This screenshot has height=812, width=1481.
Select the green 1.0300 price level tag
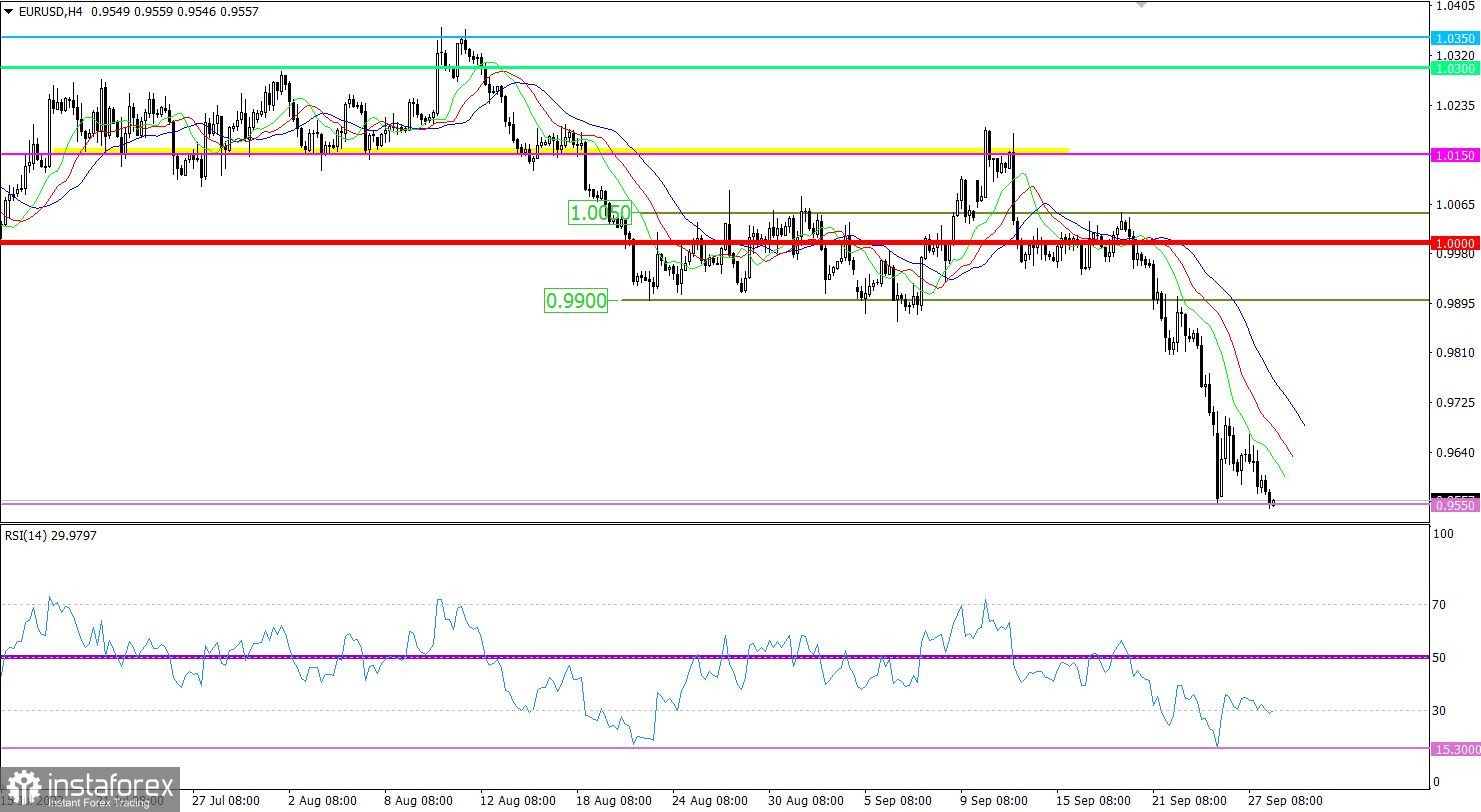(1455, 68)
